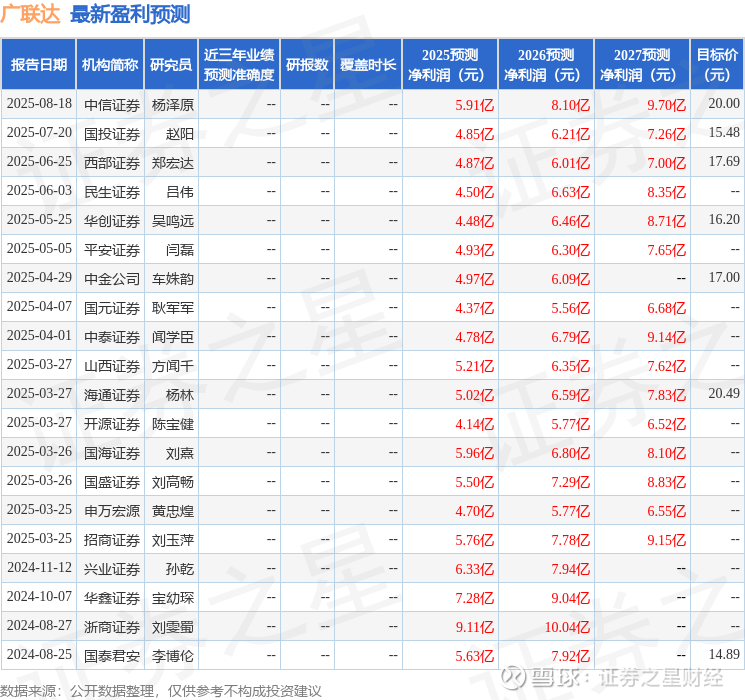
Task: Click the 覆盖时长 column header
Action: [x=368, y=65]
